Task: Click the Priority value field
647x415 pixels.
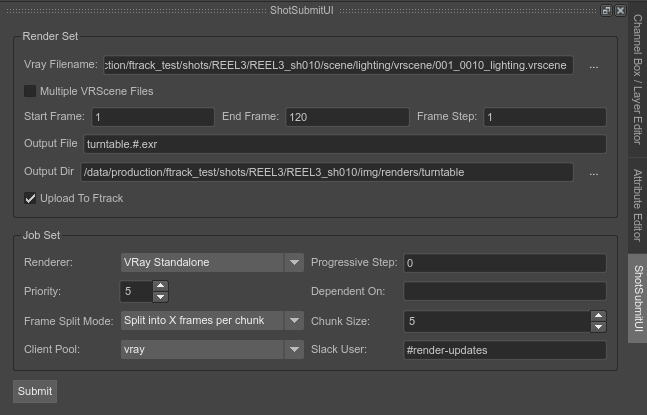Action: (137, 291)
